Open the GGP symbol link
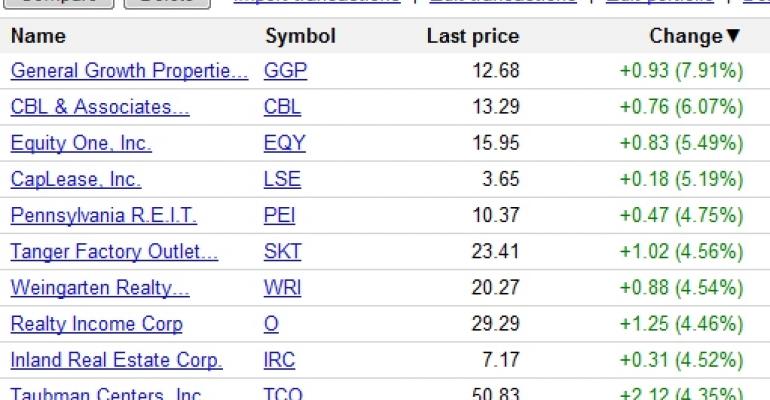 [285, 71]
